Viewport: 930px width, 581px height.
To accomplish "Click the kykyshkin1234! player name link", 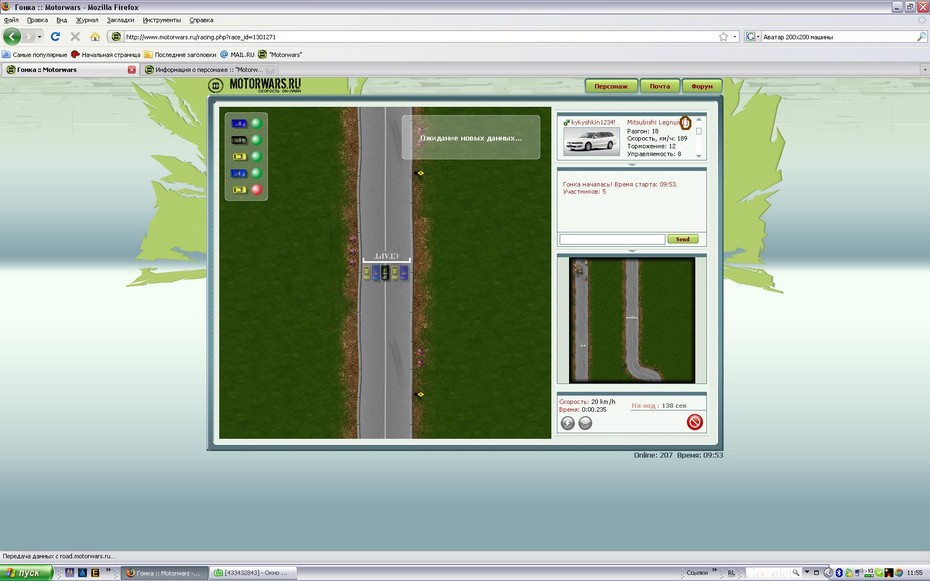I will coord(593,122).
